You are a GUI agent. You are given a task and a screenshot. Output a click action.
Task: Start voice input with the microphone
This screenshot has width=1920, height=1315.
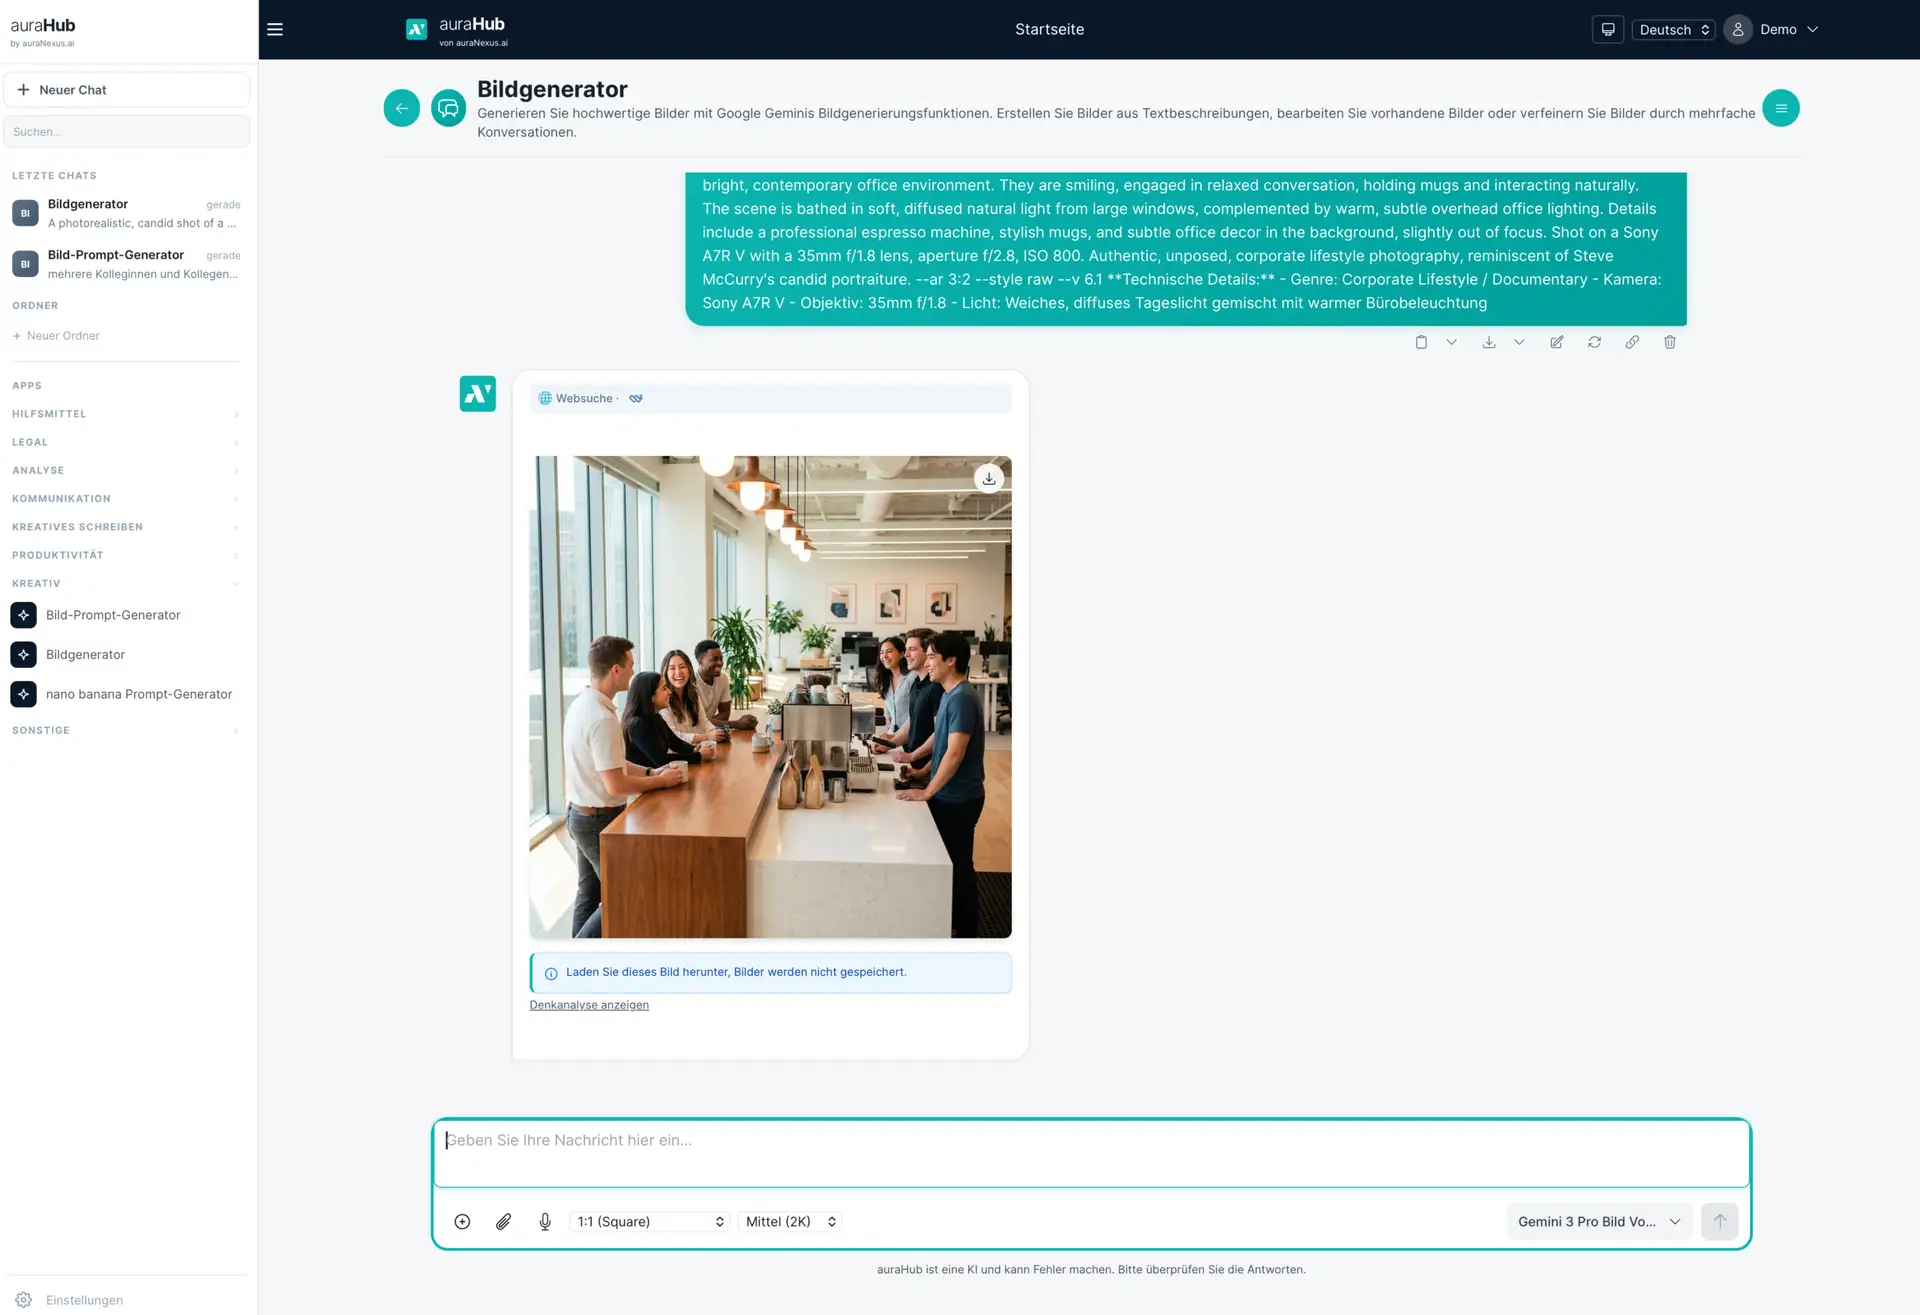545,1221
